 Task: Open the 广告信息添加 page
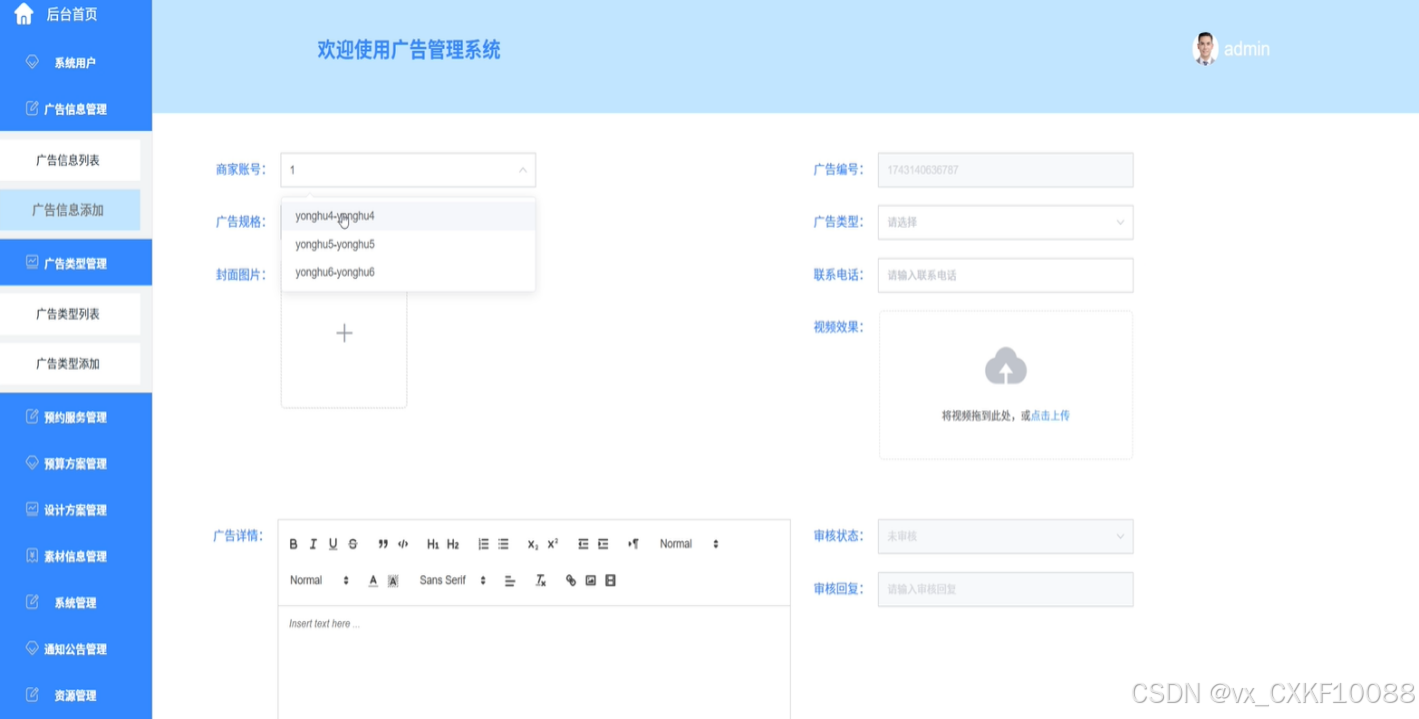click(69, 210)
